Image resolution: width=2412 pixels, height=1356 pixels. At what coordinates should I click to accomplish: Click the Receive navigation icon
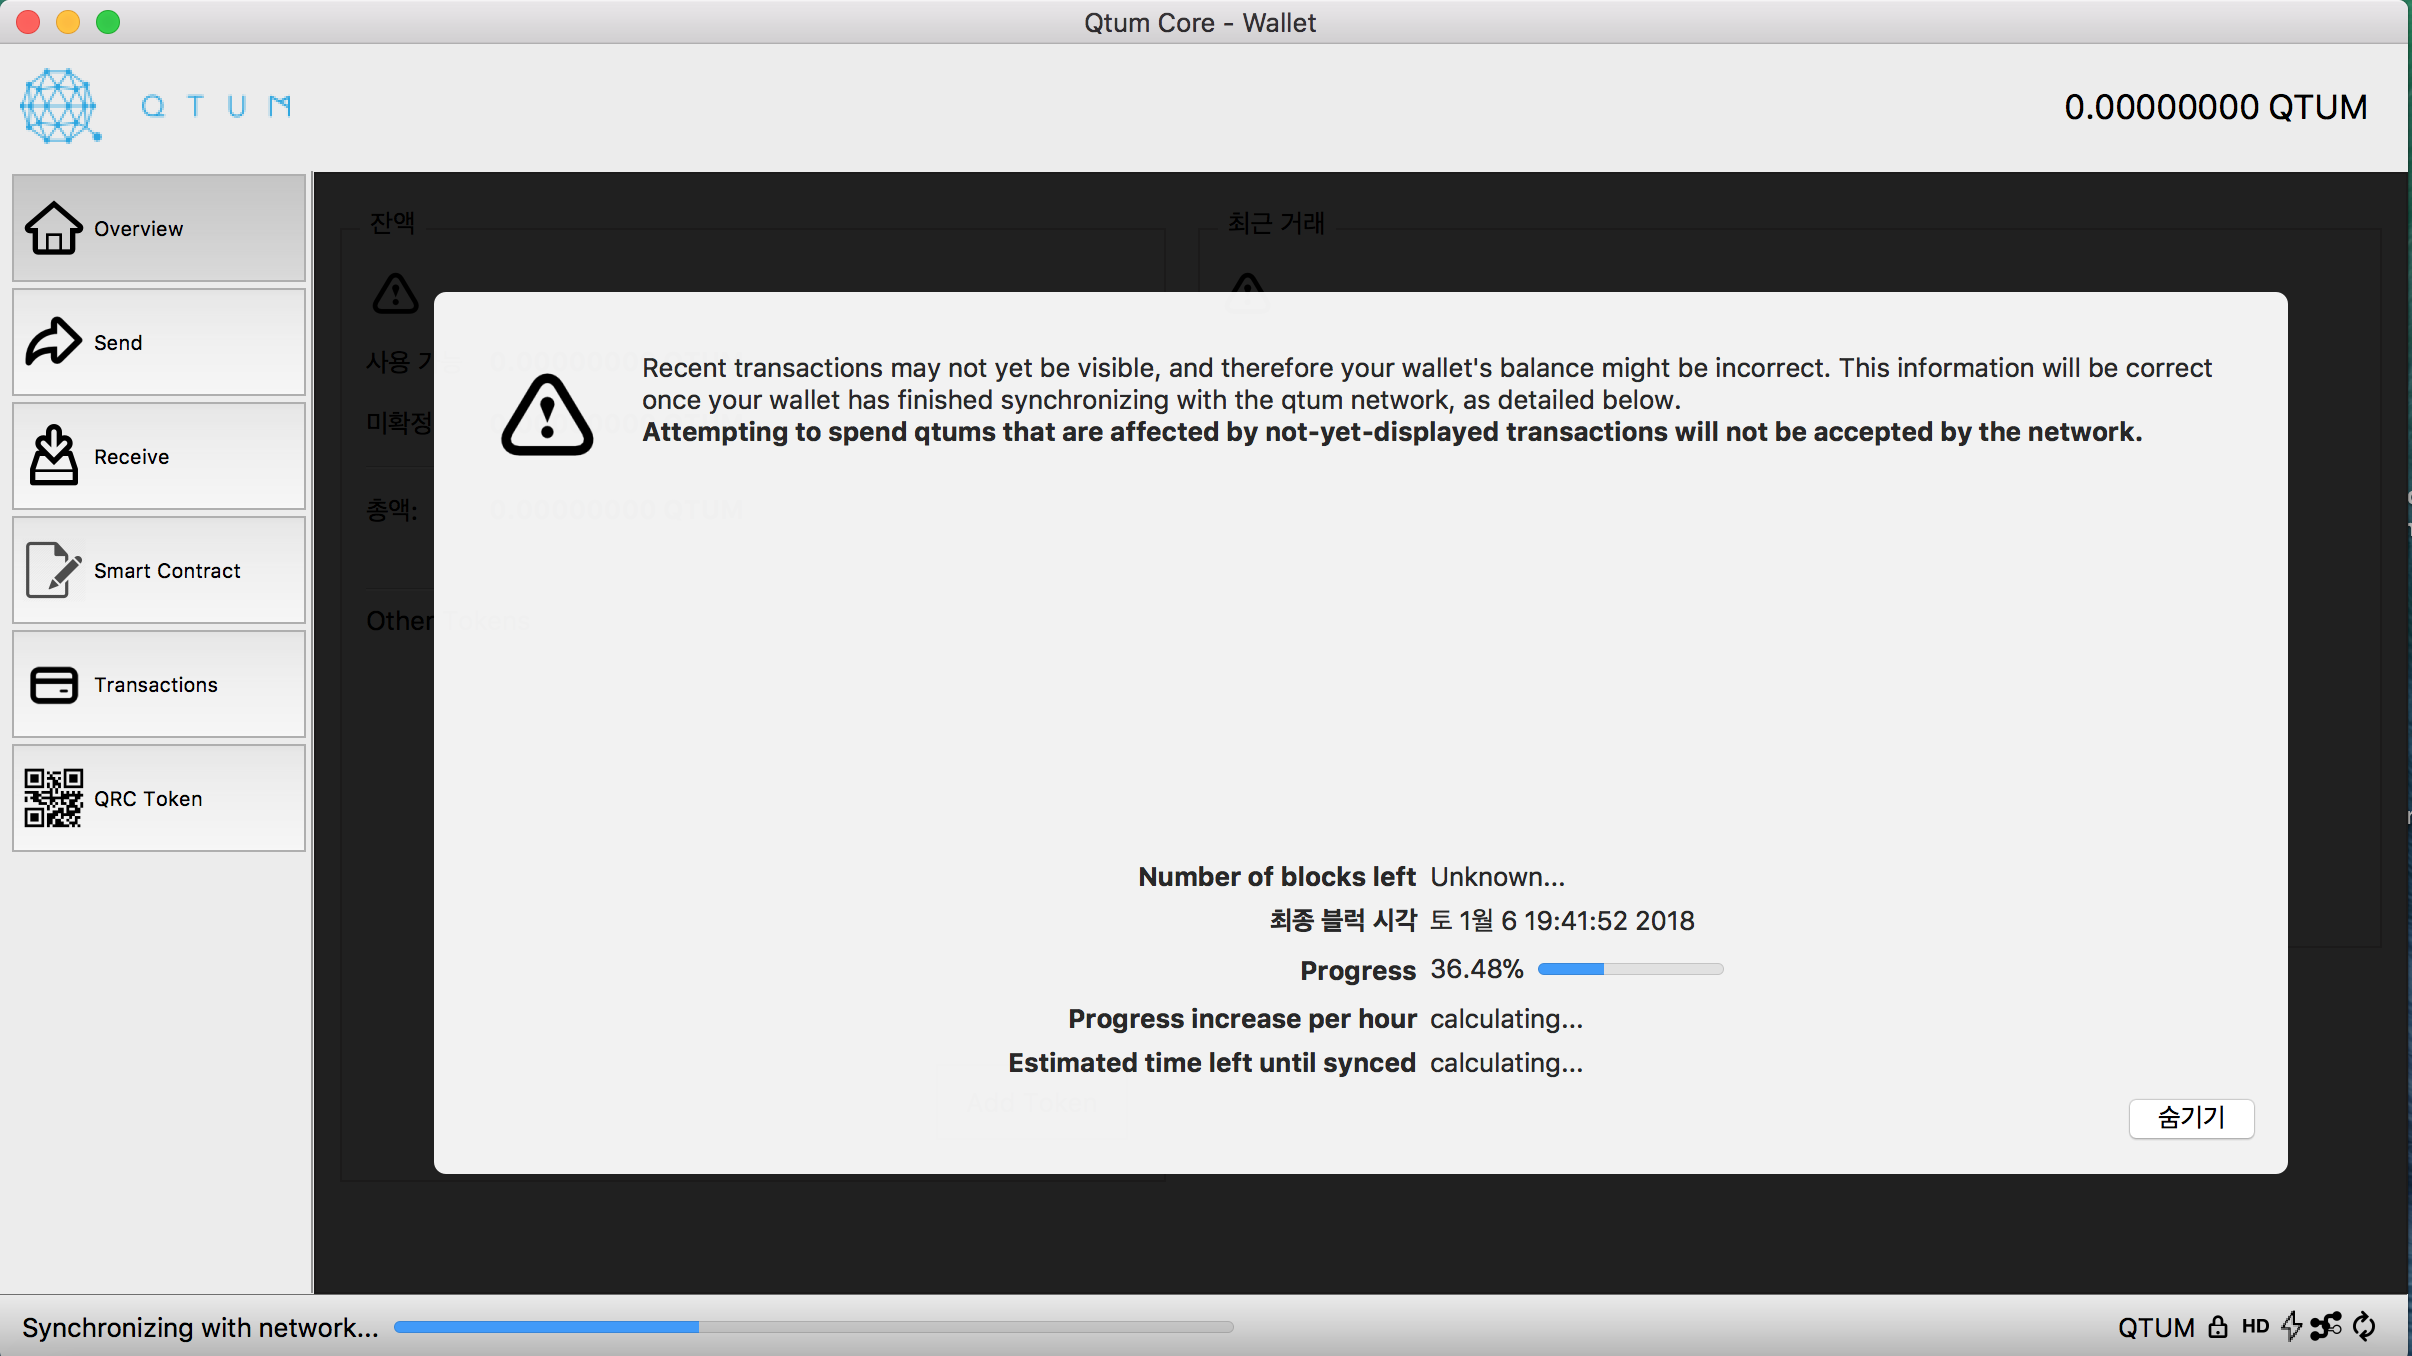pyautogui.click(x=53, y=455)
